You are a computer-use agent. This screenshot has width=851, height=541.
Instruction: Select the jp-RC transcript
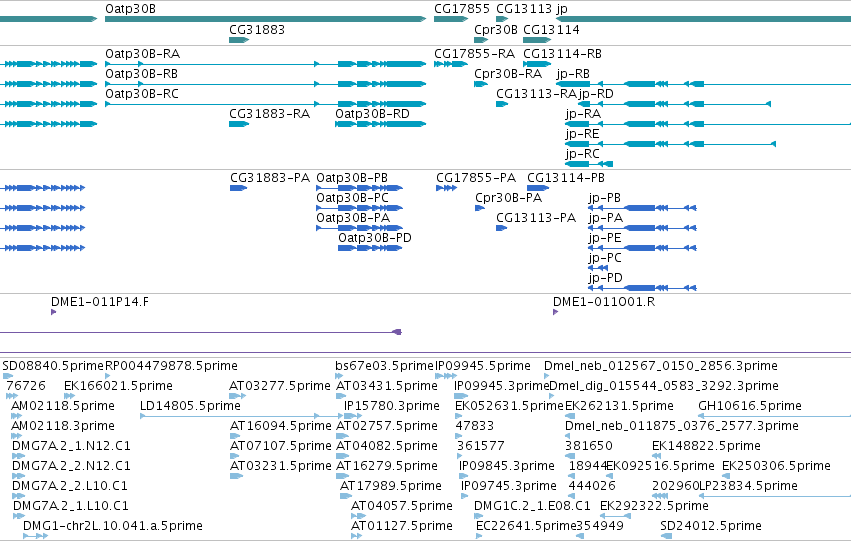(589, 164)
